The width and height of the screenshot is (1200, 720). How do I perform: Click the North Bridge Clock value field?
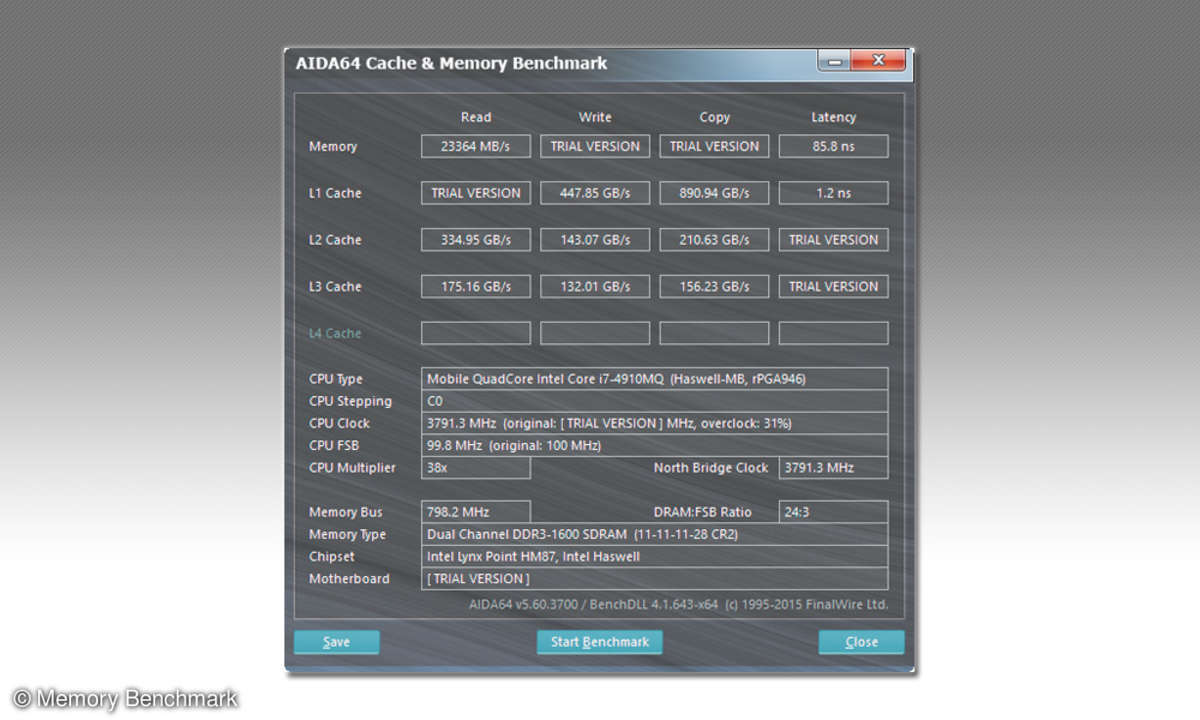click(x=833, y=467)
